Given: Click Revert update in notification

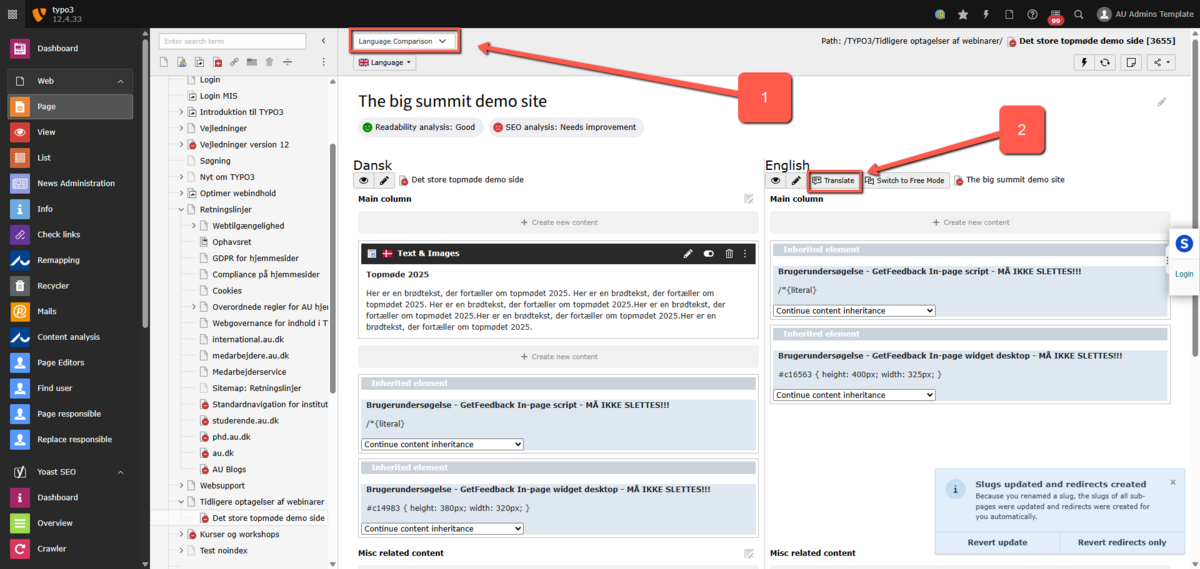Looking at the screenshot, I should [x=997, y=542].
